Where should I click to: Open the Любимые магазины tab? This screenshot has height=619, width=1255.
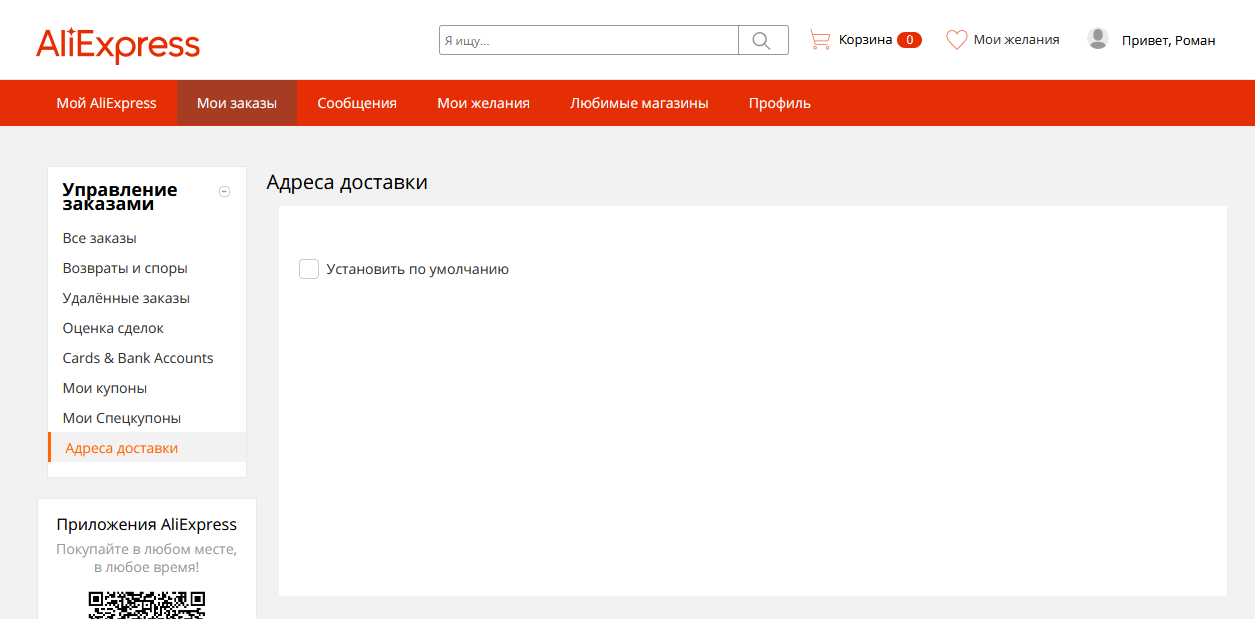click(x=639, y=103)
